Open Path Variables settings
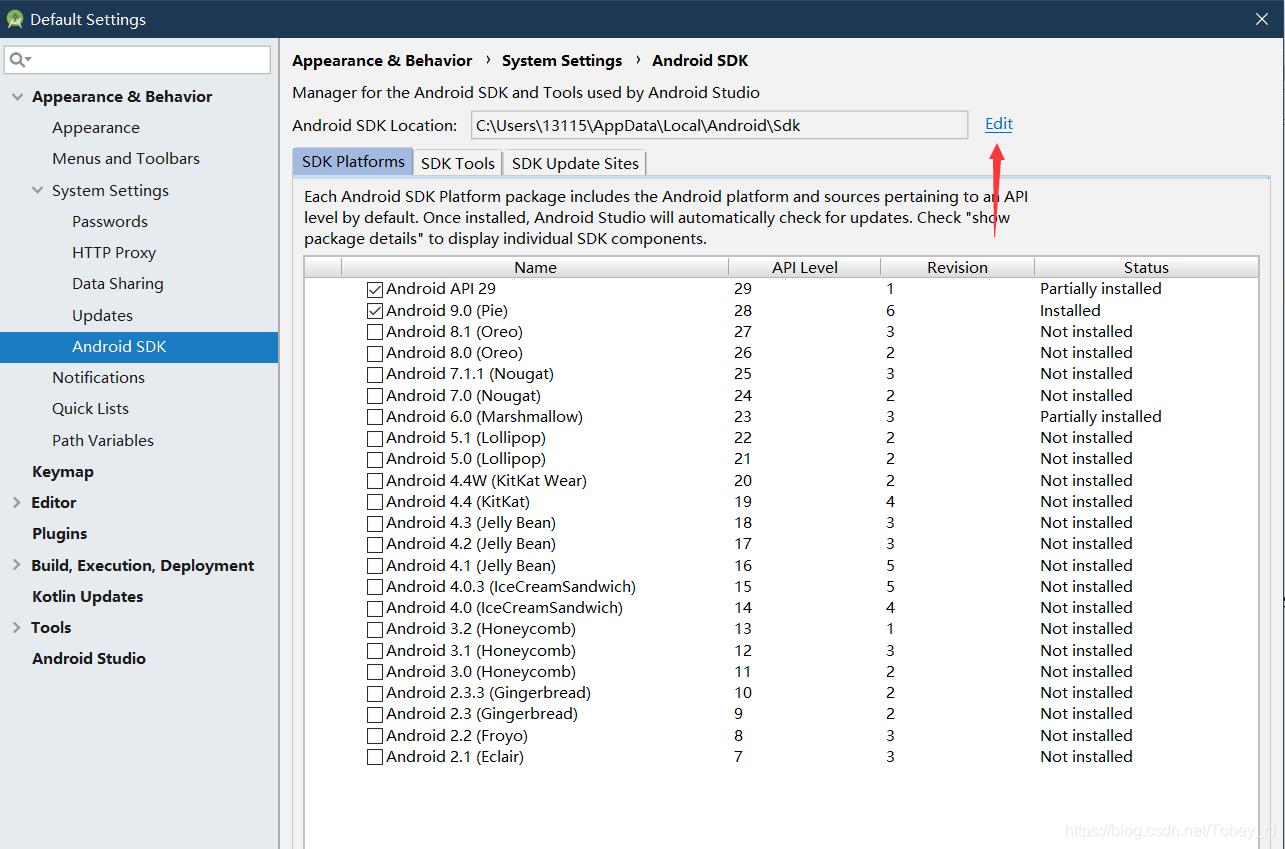The image size is (1285, 849). click(x=103, y=440)
